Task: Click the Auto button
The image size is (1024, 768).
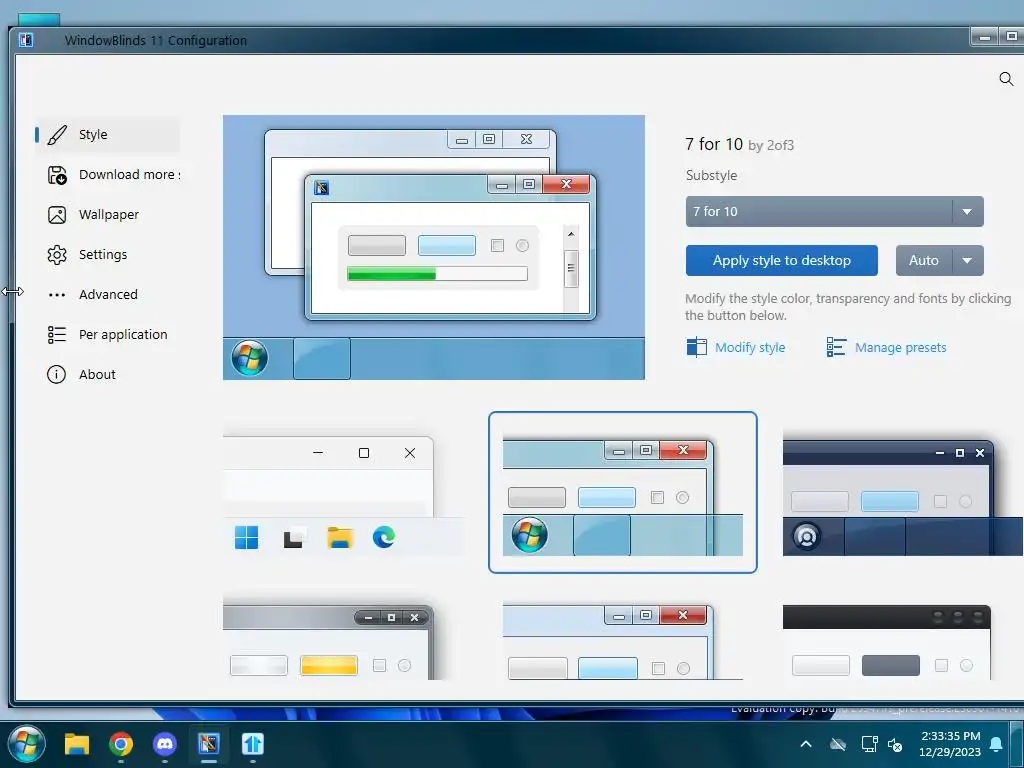Action: click(923, 261)
